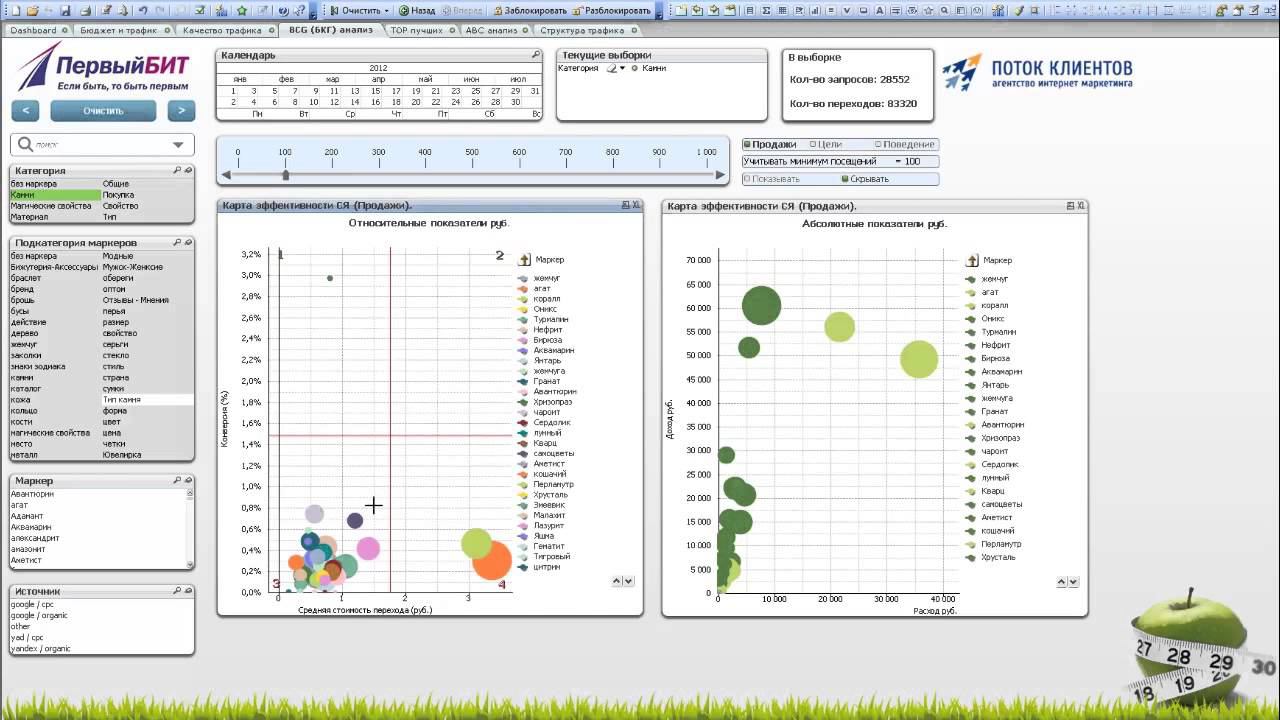
Task: Open the Очистить dropdown arrow in toolbar
Action: point(387,11)
